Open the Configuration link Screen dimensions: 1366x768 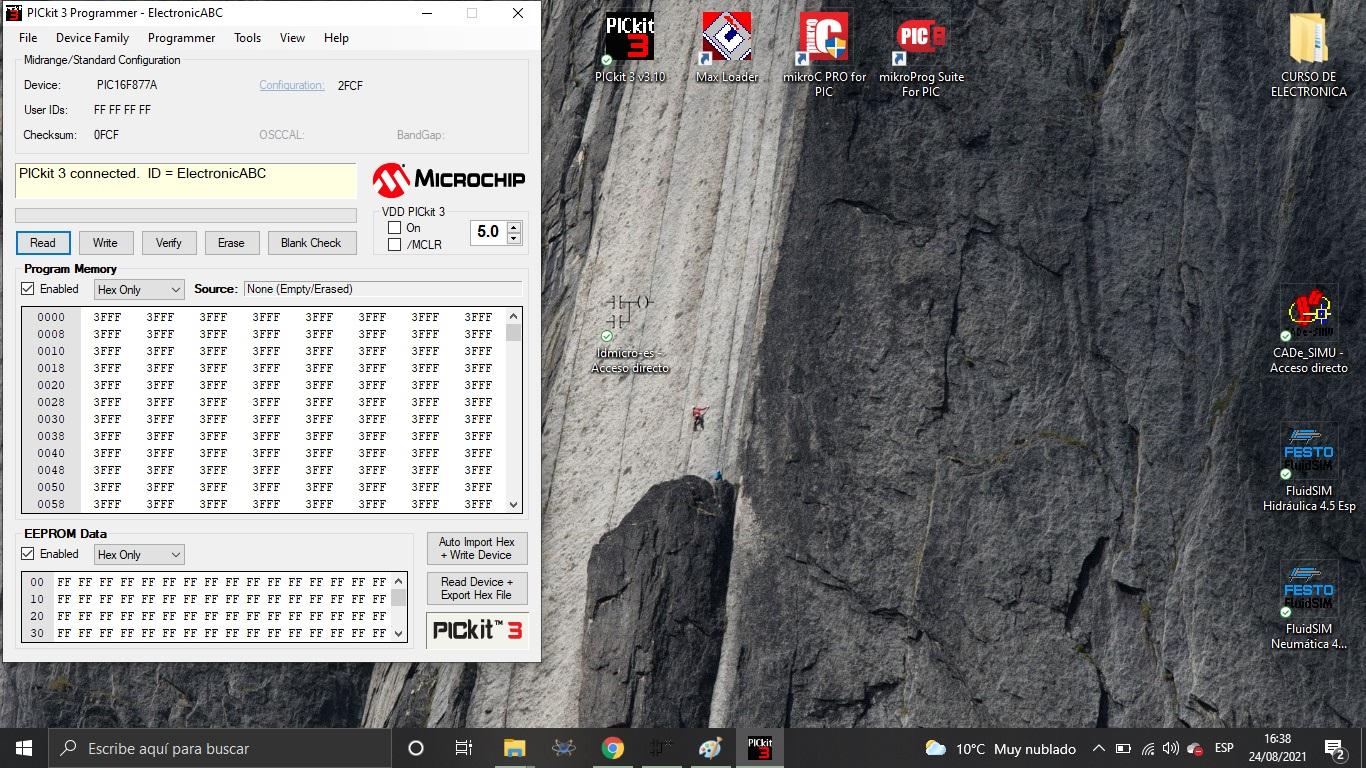tap(292, 85)
